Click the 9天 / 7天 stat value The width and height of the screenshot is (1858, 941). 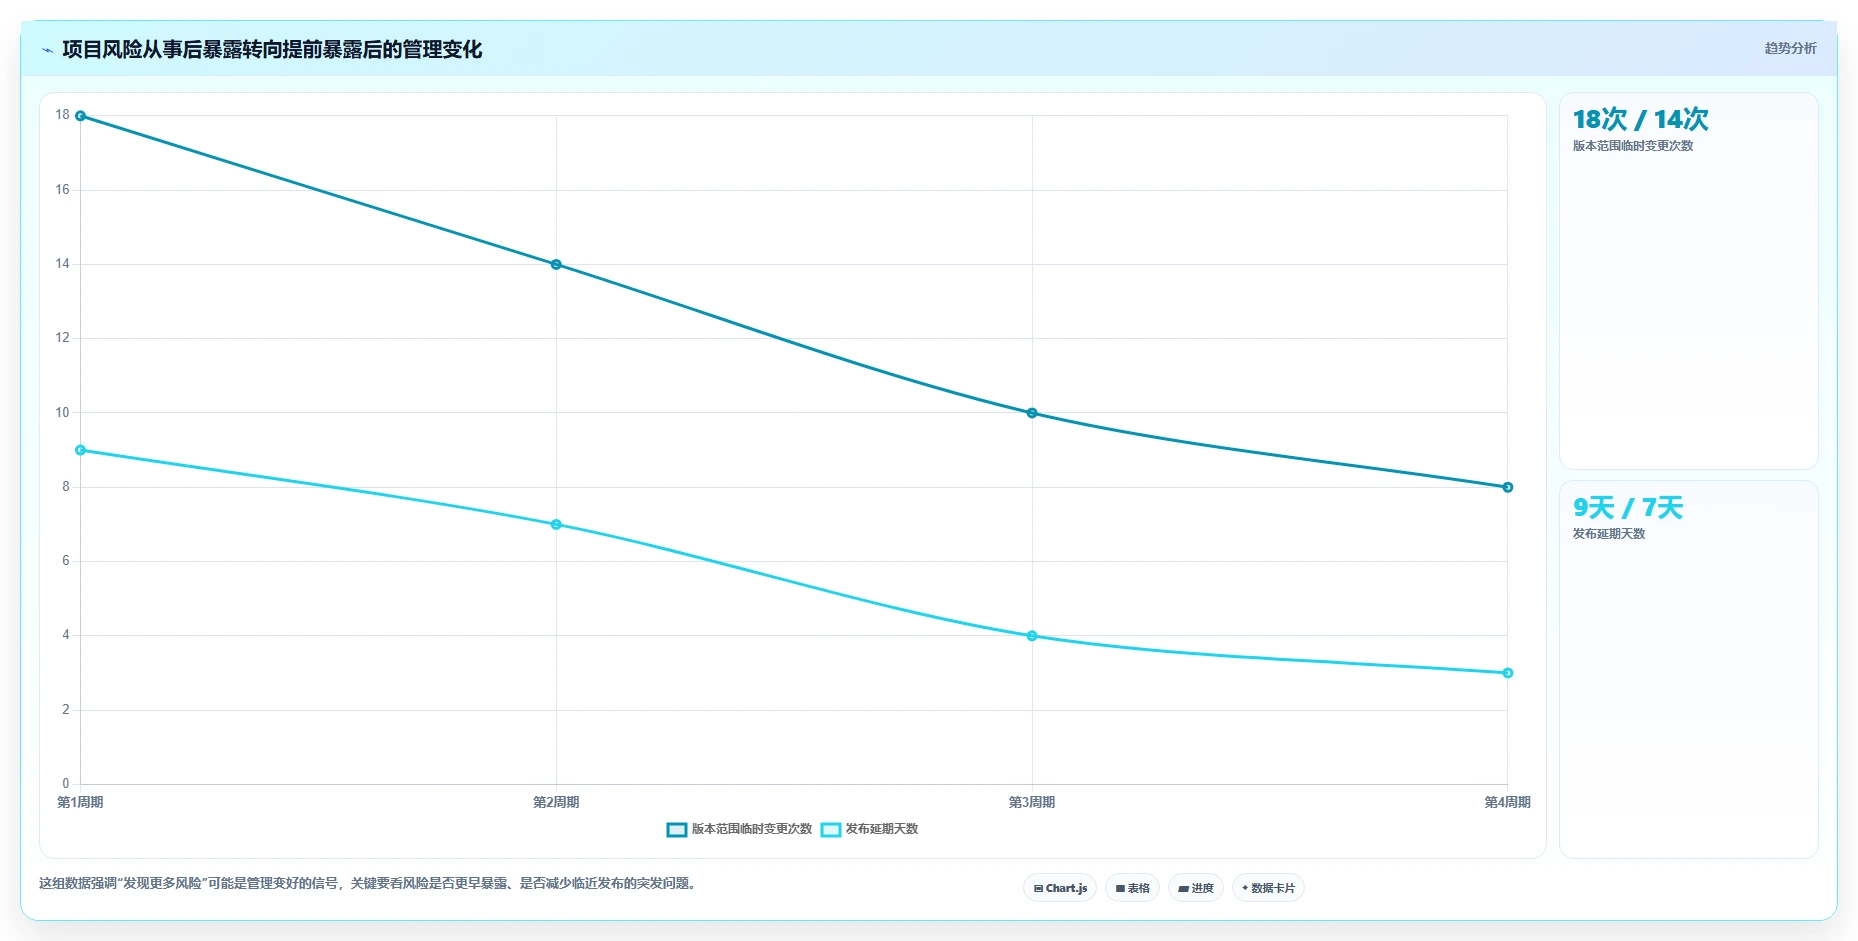pyautogui.click(x=1628, y=507)
